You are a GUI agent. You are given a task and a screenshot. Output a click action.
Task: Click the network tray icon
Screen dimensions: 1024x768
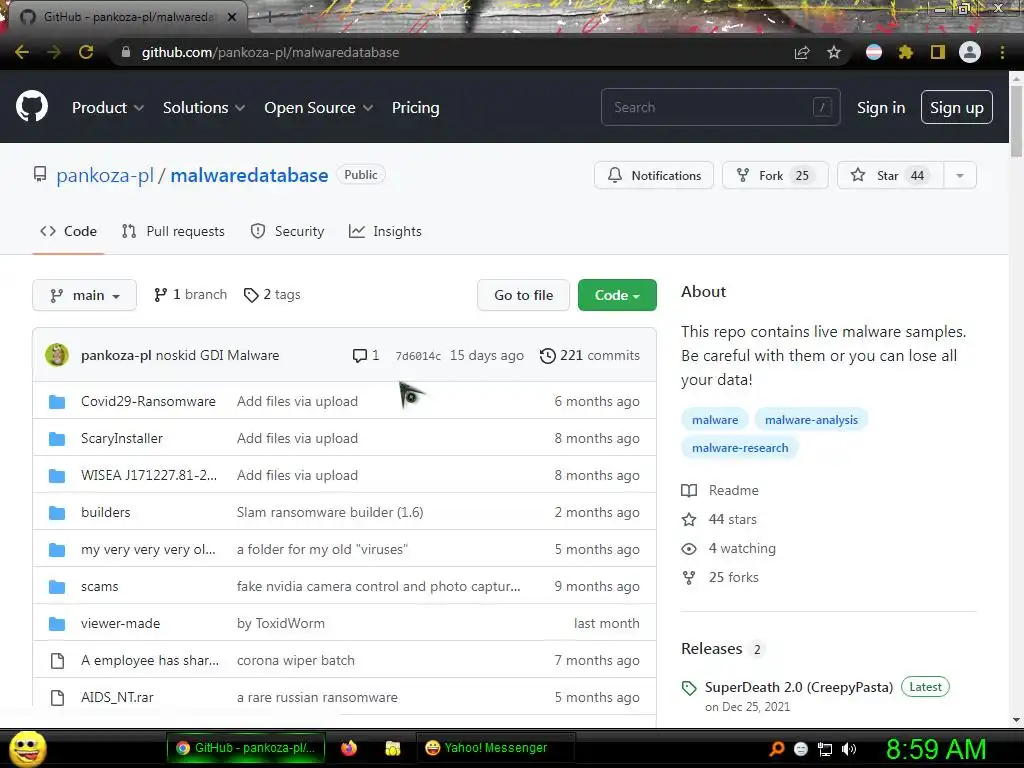click(x=825, y=749)
